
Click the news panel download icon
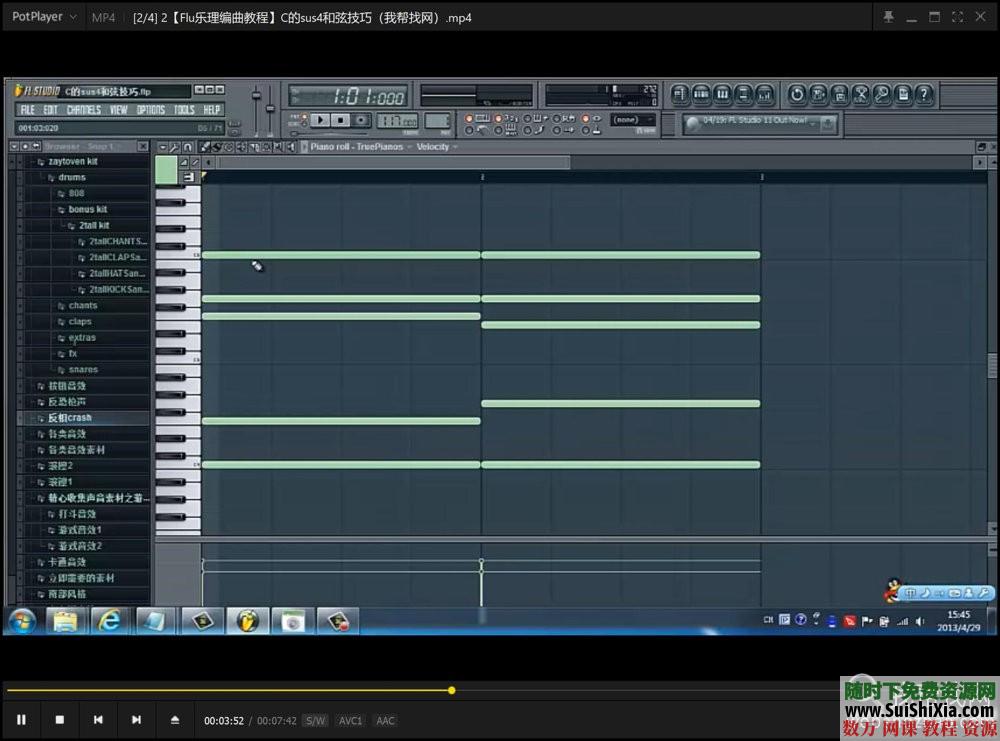[x=828, y=124]
